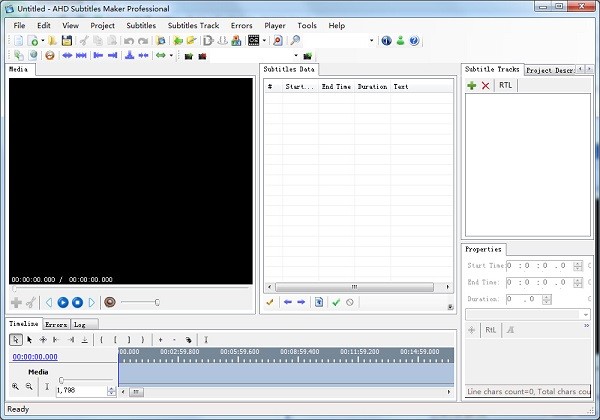
Task: Click the zoom in magnifier in timeline
Action: (x=16, y=386)
